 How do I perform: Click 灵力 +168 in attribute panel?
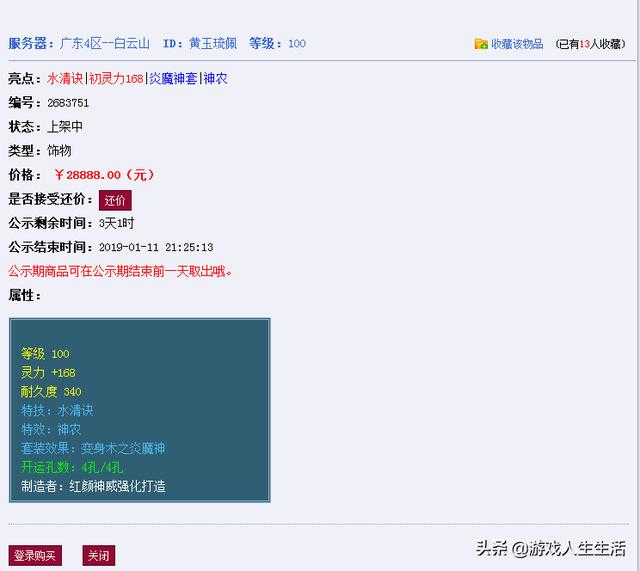tap(48, 372)
